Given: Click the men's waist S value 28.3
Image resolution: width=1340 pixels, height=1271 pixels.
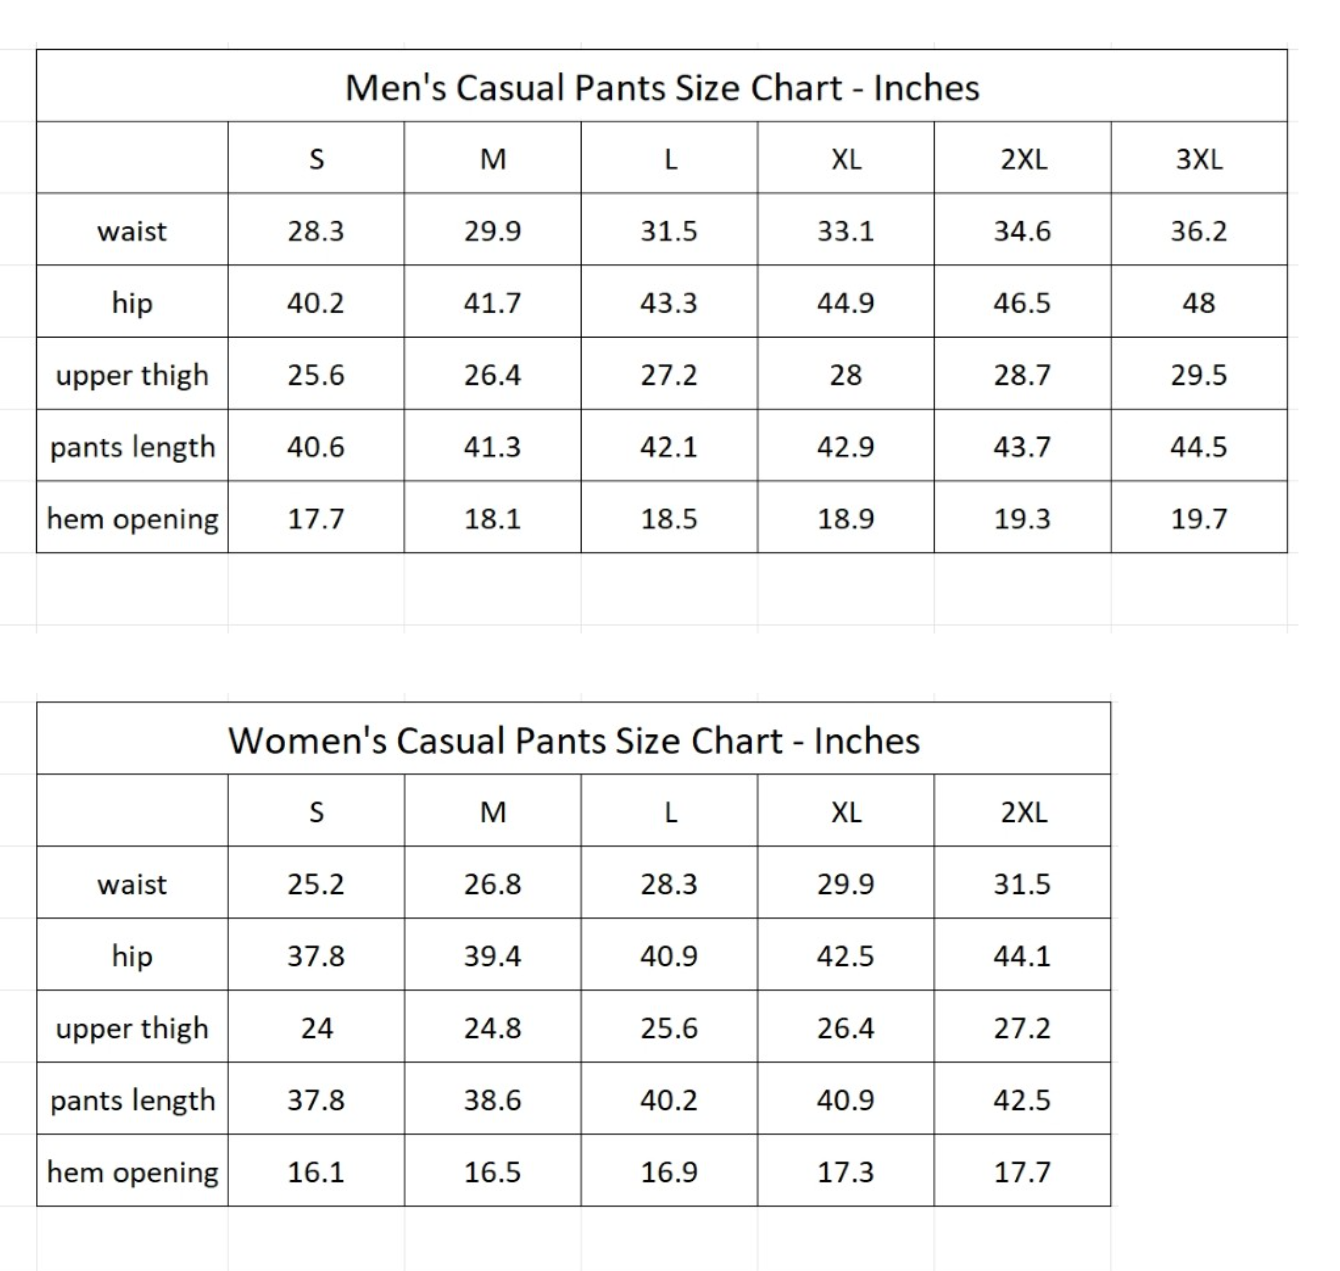Looking at the screenshot, I should tap(316, 231).
